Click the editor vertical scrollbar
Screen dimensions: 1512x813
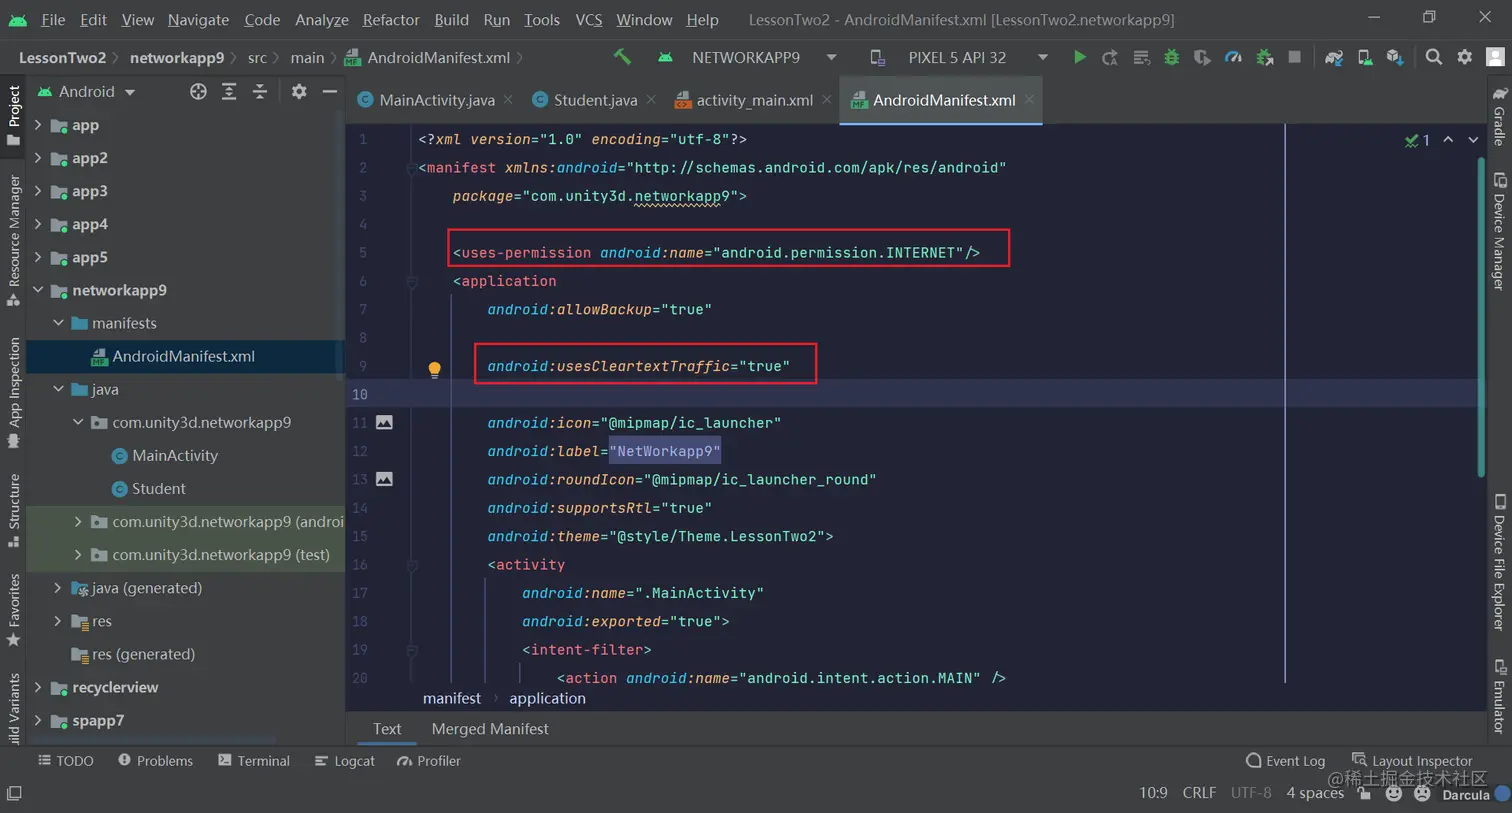tap(1481, 318)
